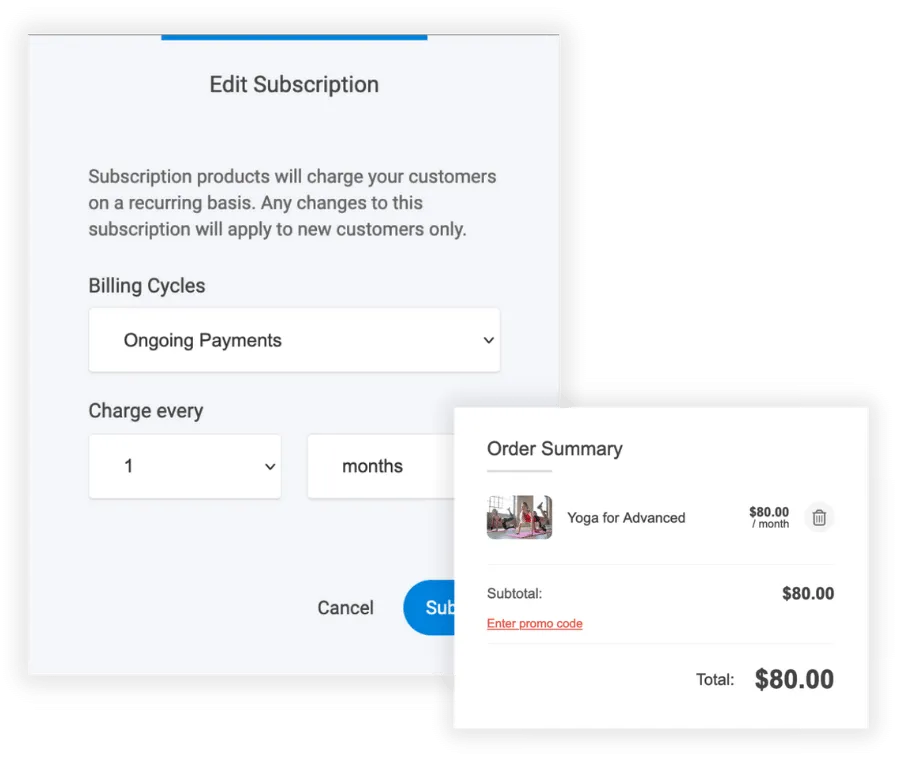Screen dimensions: 899x764
Task: Click the Charge every label
Action: tap(146, 410)
